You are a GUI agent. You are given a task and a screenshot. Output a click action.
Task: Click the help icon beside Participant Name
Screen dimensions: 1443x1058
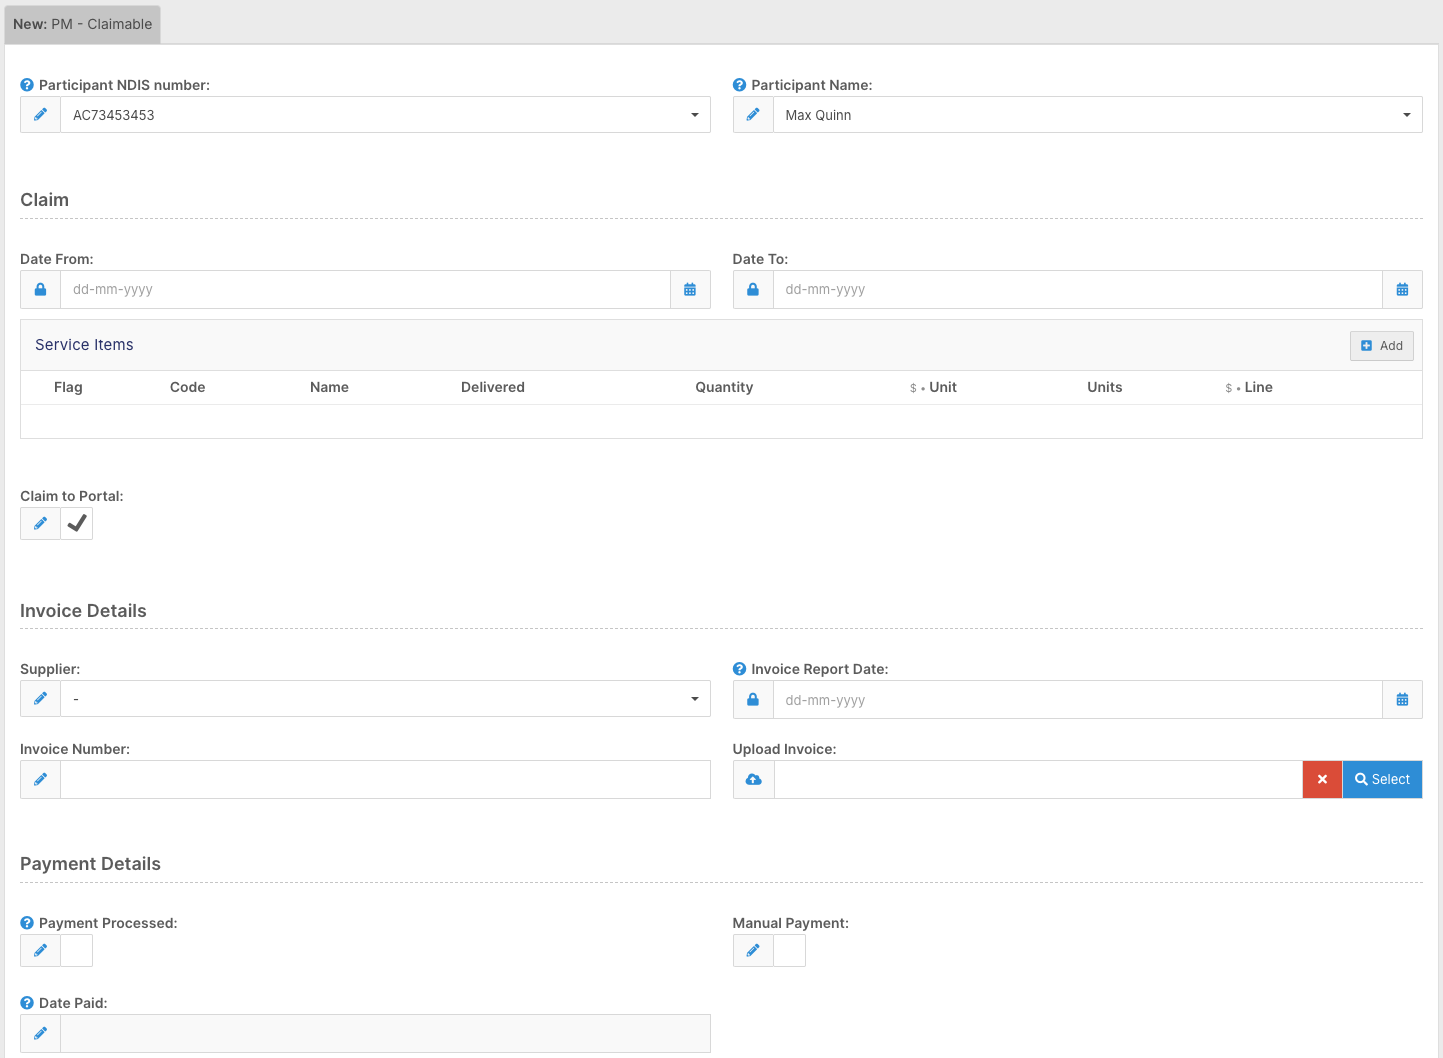point(739,85)
